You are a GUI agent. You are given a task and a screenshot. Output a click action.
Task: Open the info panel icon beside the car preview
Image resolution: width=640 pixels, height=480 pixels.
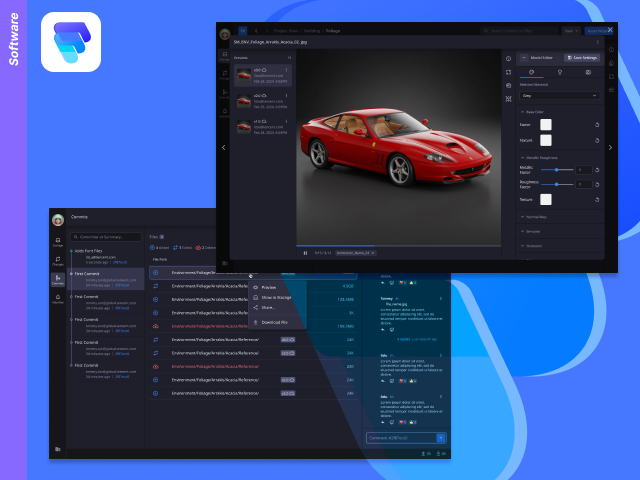(508, 59)
